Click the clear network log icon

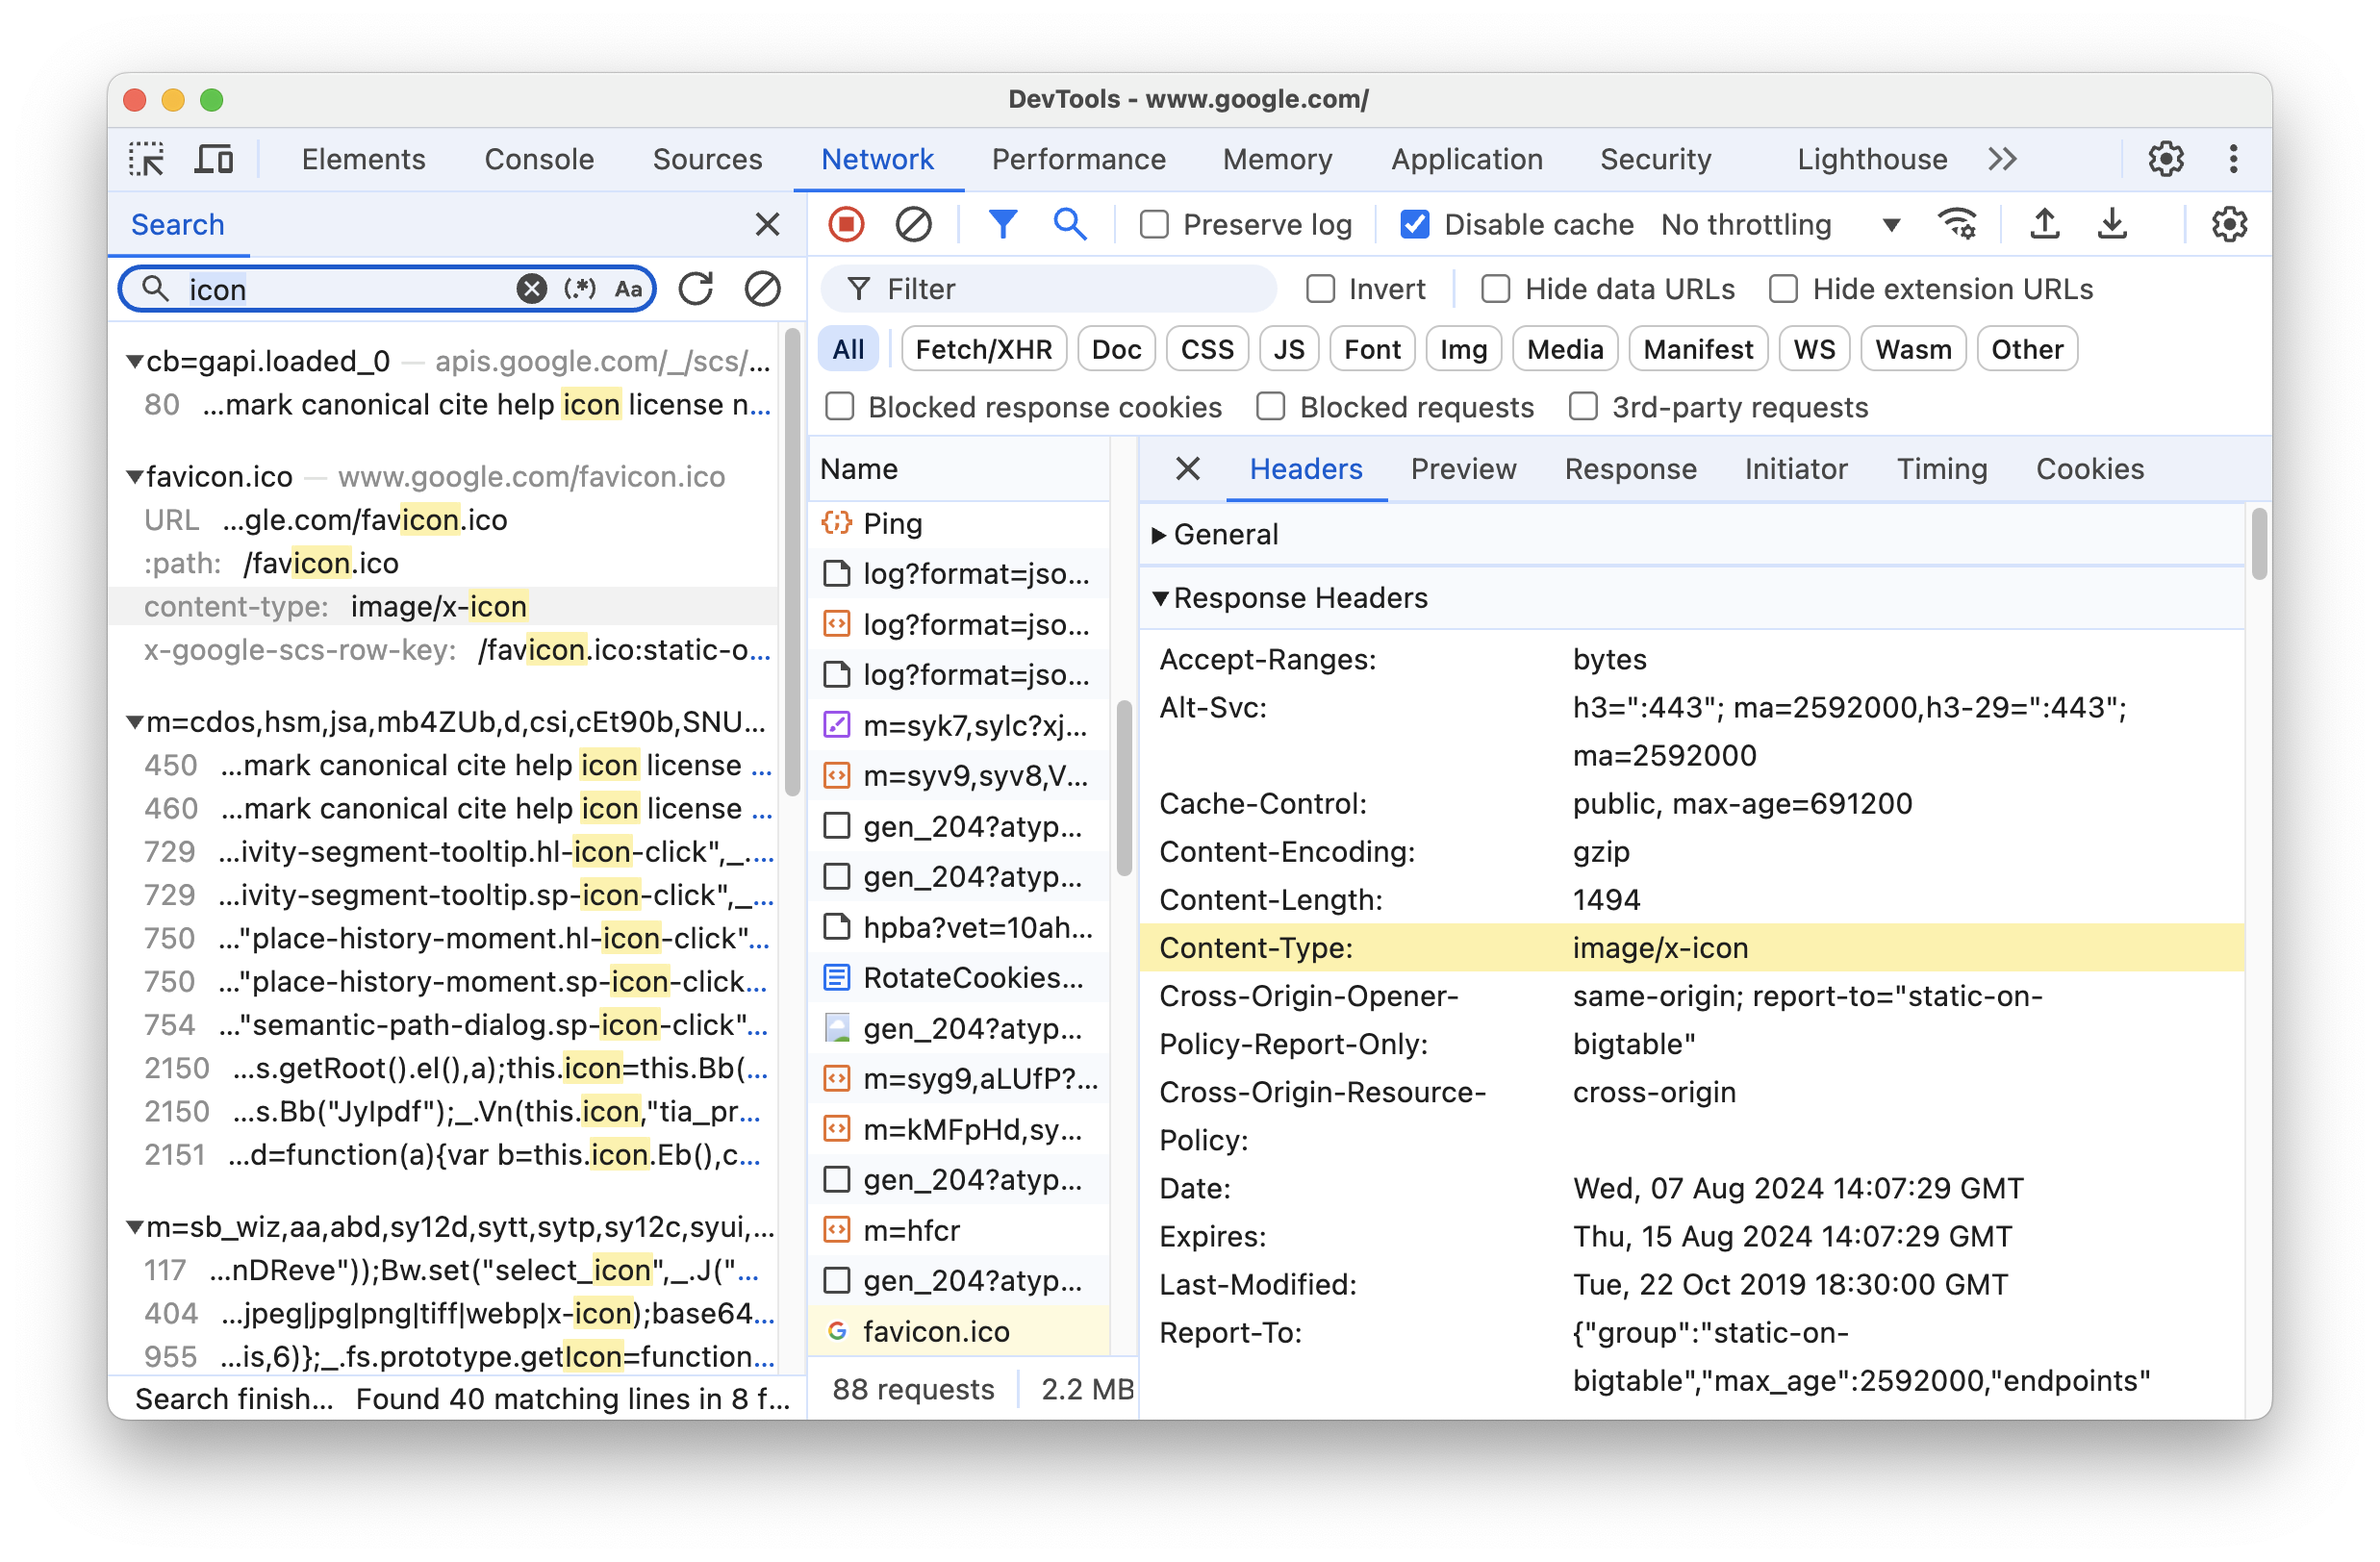[914, 223]
